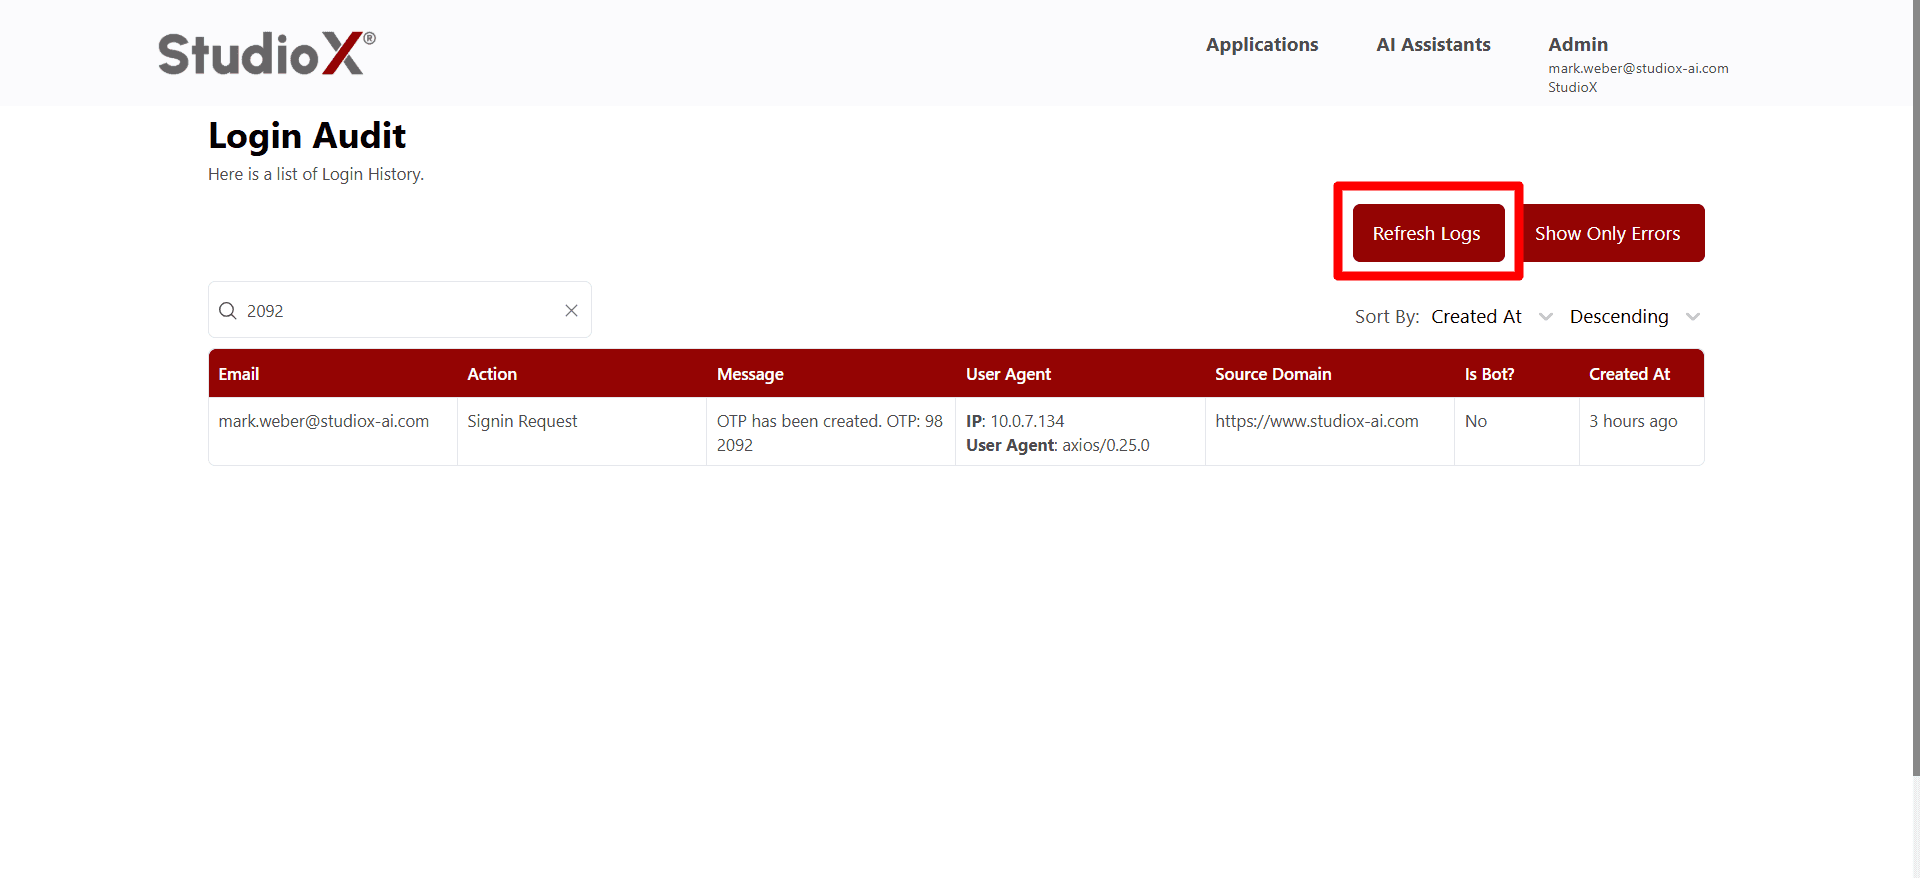This screenshot has width=1920, height=878.
Task: Click the account email in the header
Action: click(x=1638, y=68)
